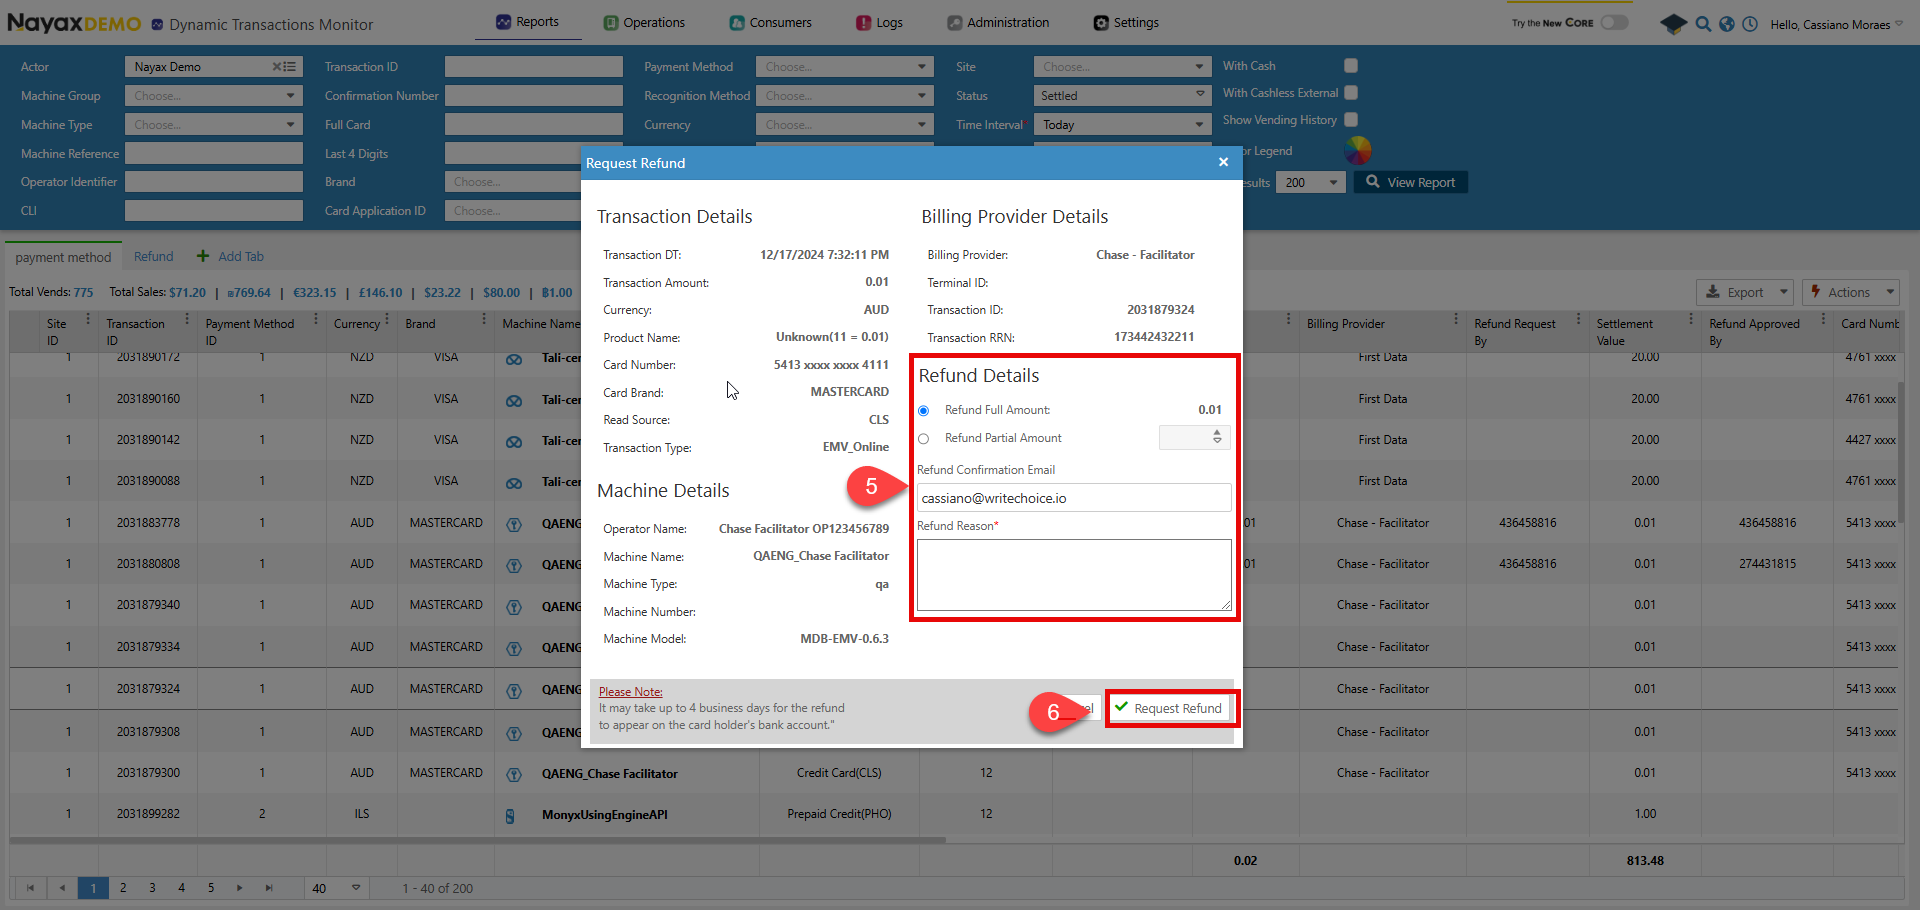
Task: Click the clock icon in header
Action: [1750, 24]
